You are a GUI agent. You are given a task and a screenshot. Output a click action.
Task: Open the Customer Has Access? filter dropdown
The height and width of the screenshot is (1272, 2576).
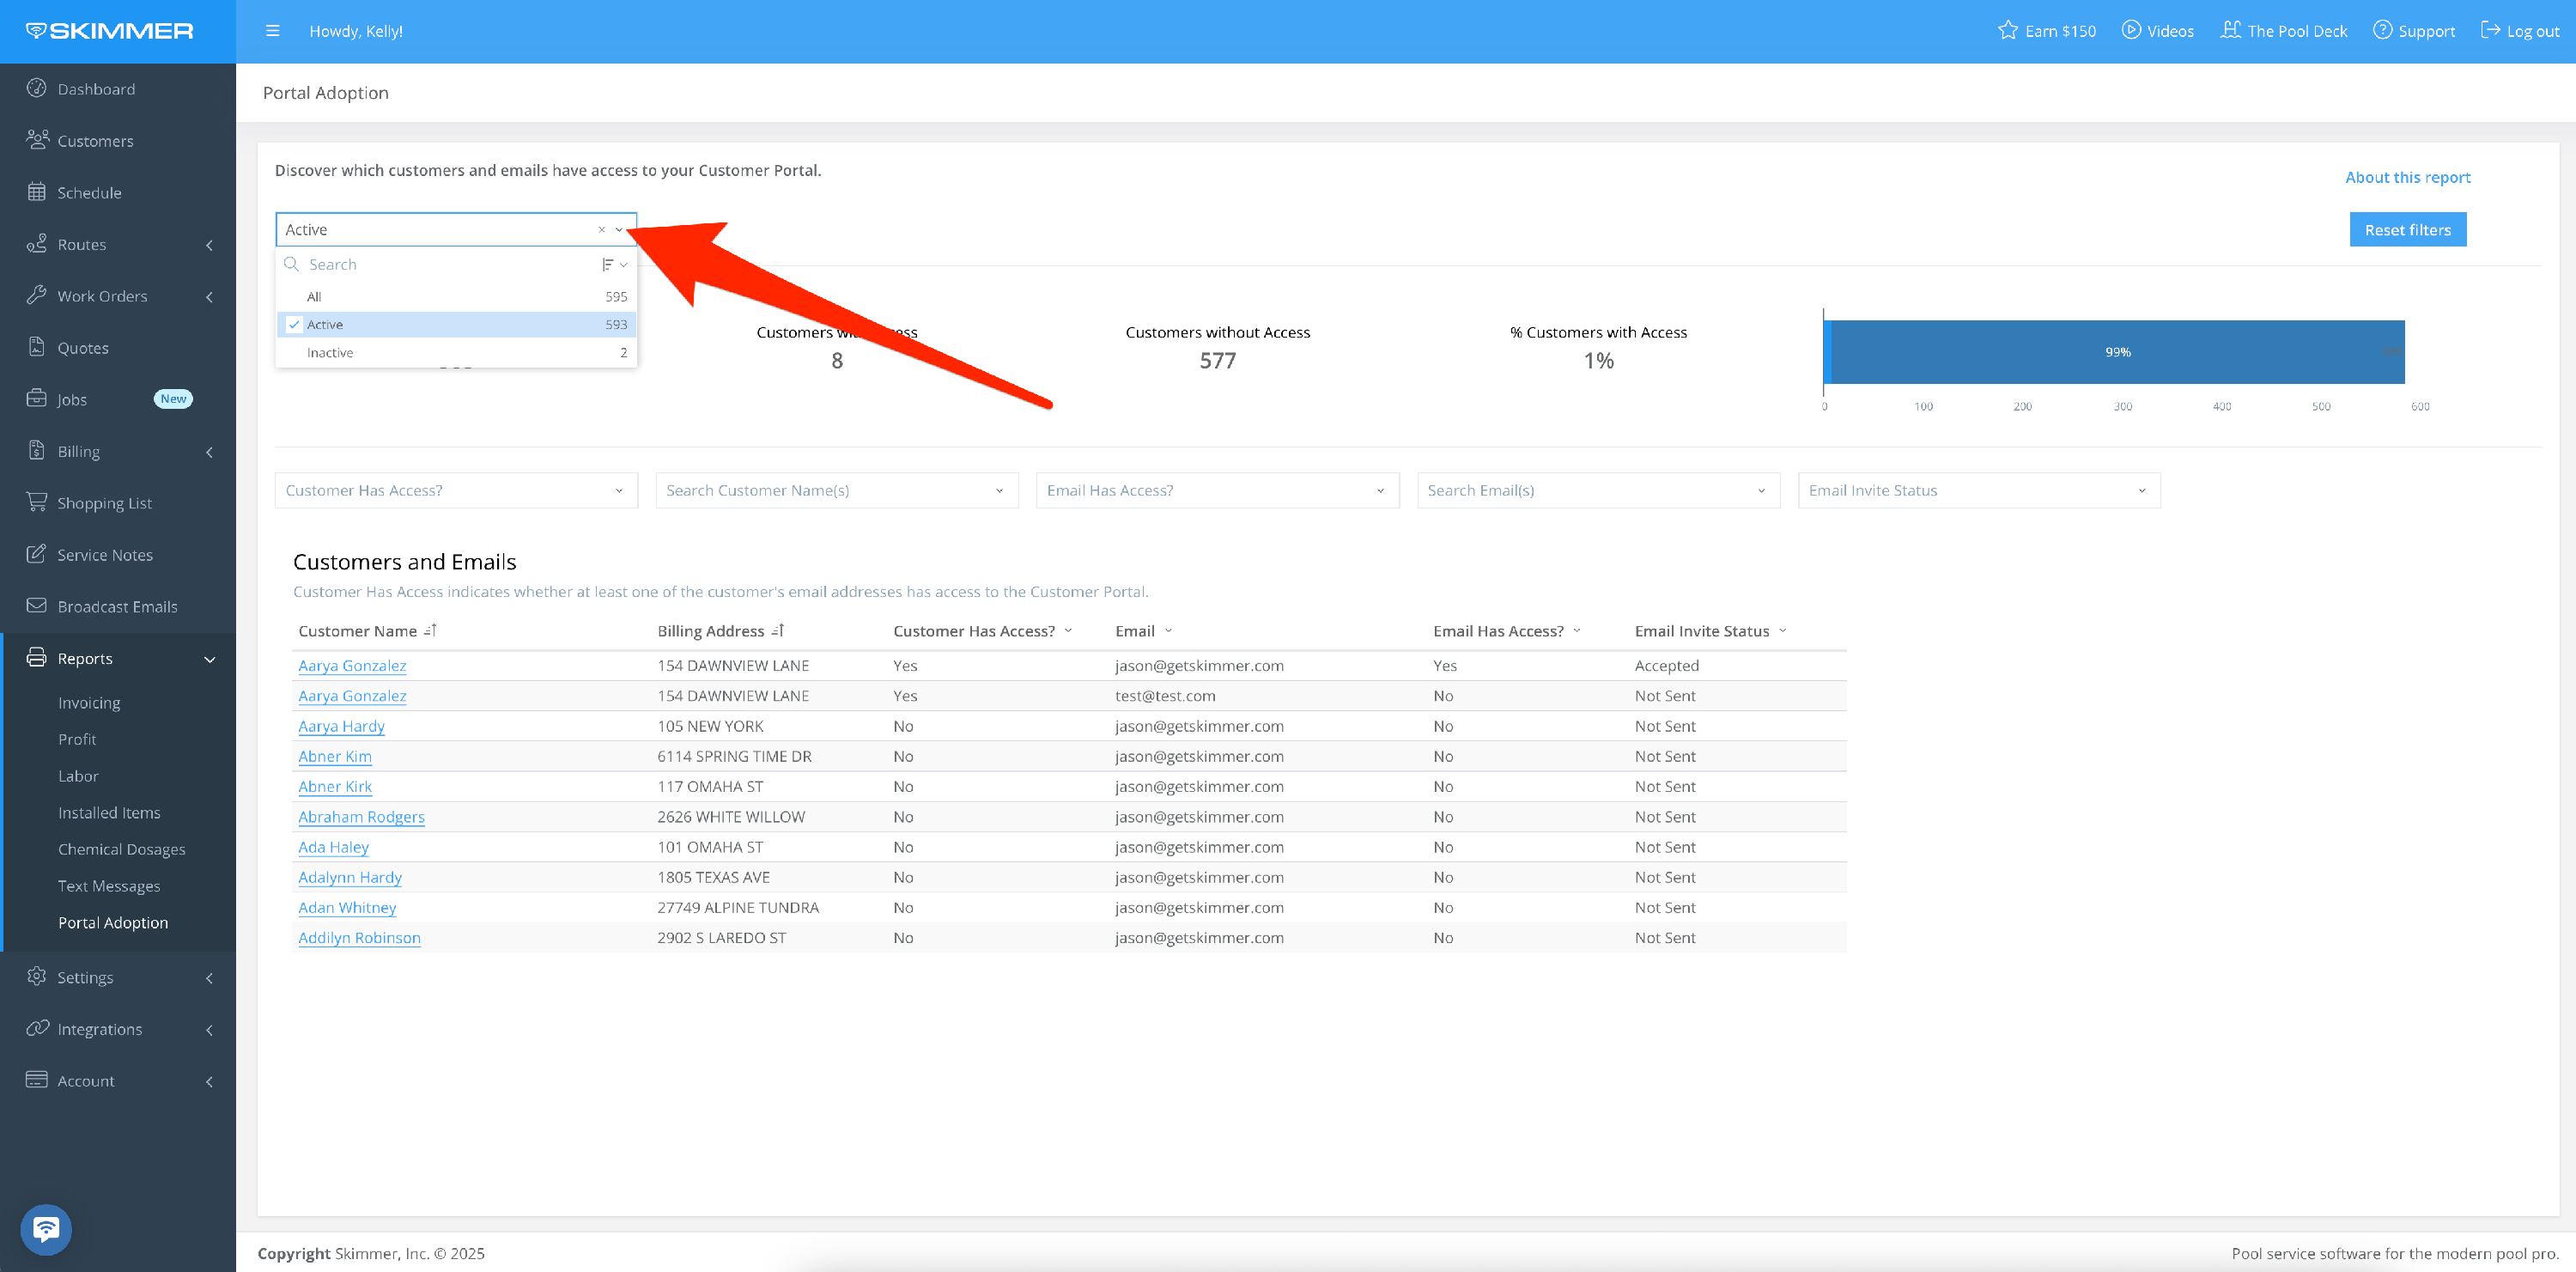[456, 491]
